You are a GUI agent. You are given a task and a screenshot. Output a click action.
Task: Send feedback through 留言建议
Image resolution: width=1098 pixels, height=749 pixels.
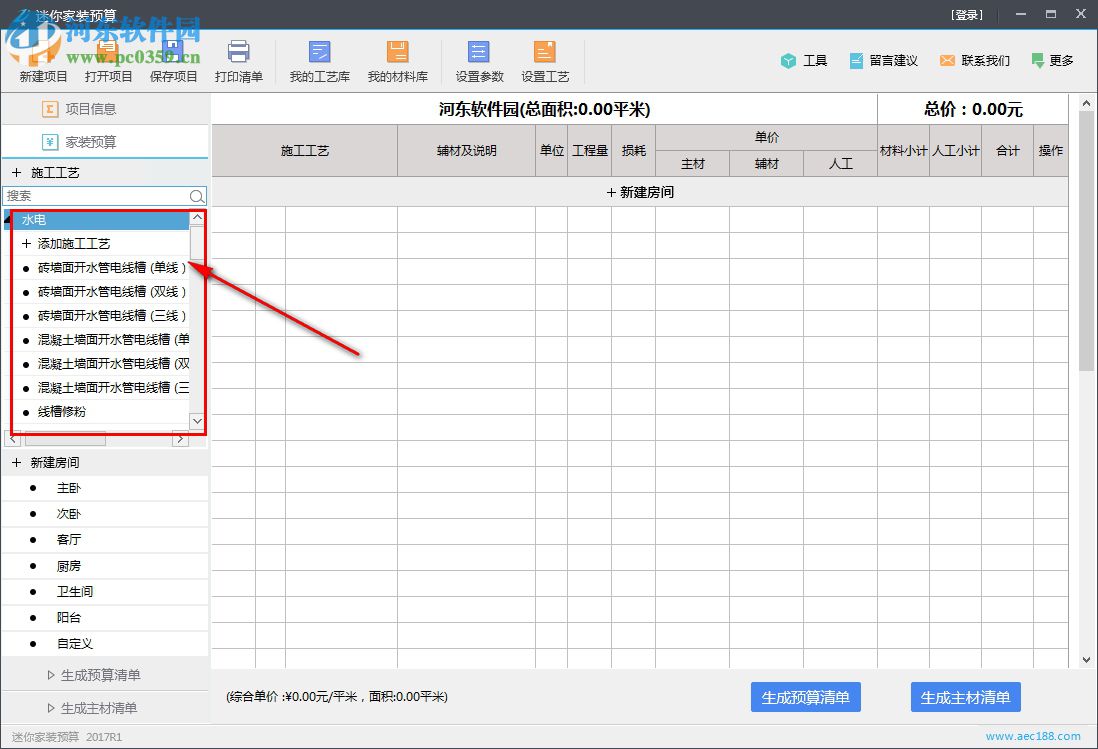883,60
